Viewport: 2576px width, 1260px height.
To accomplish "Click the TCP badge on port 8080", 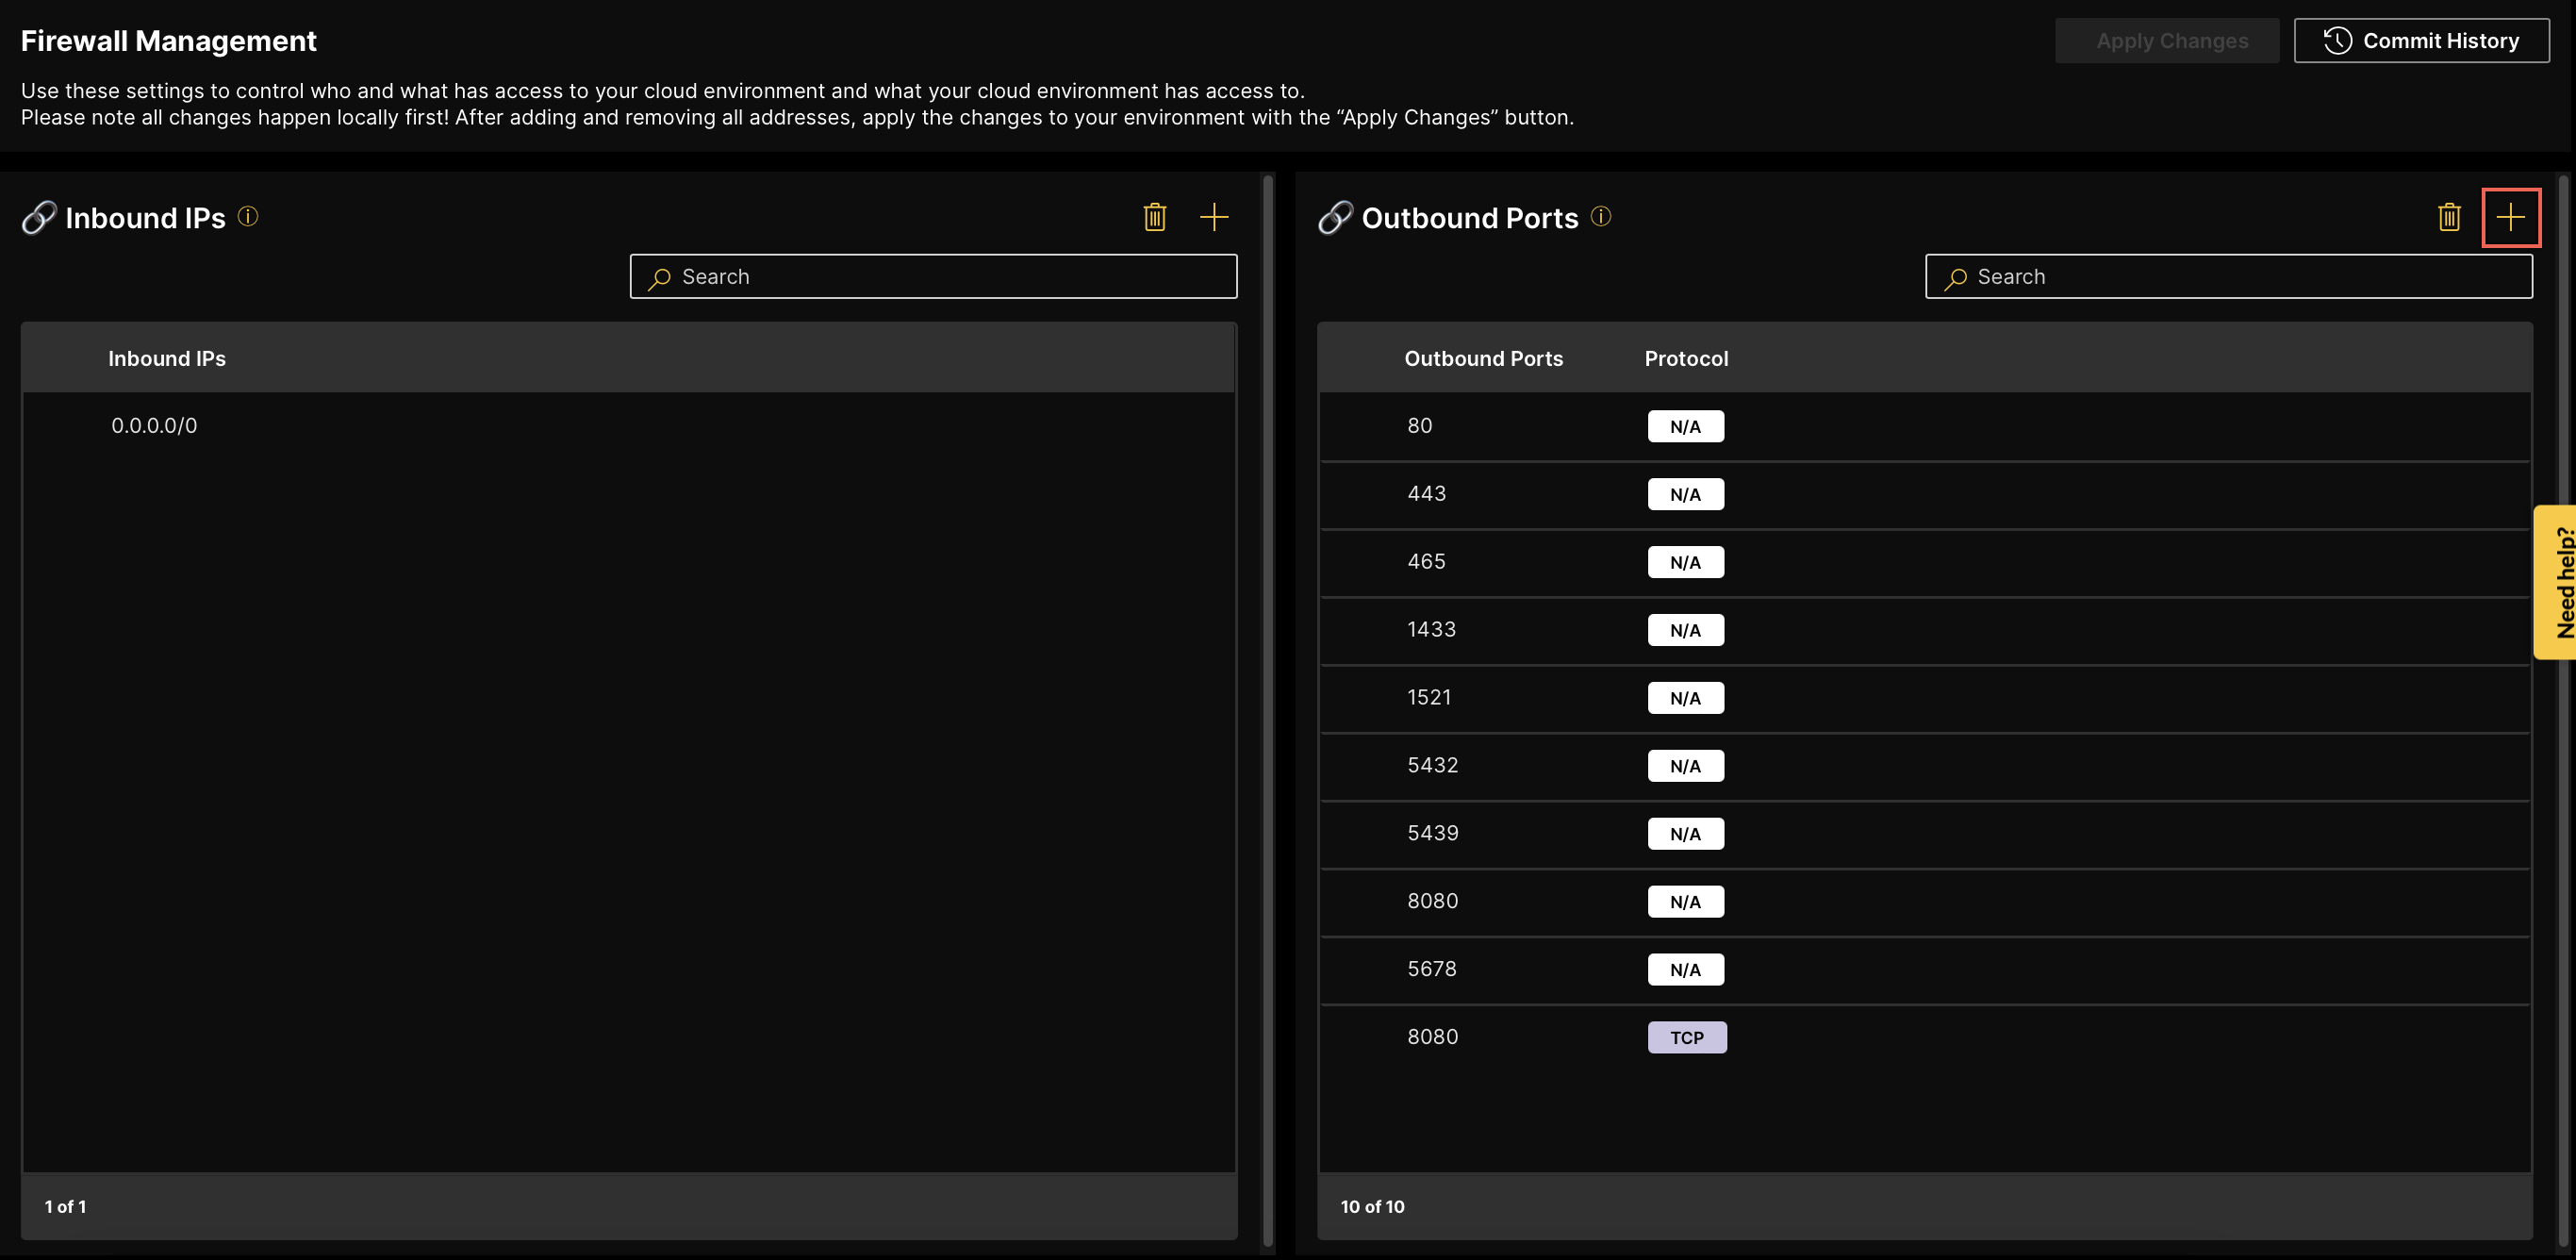I will coord(1687,1037).
